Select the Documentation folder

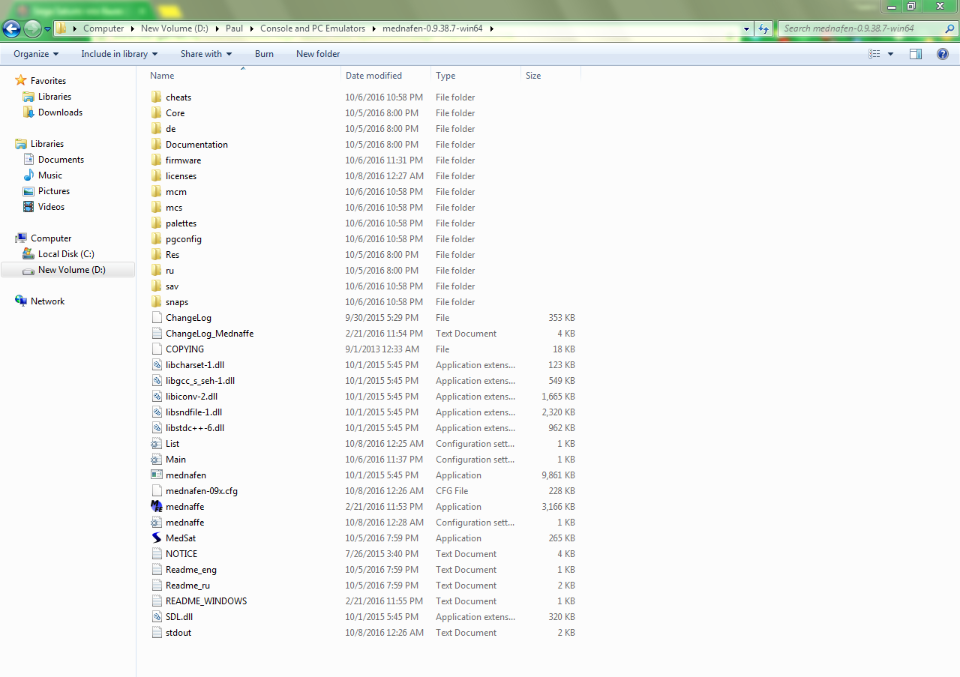click(x=197, y=144)
